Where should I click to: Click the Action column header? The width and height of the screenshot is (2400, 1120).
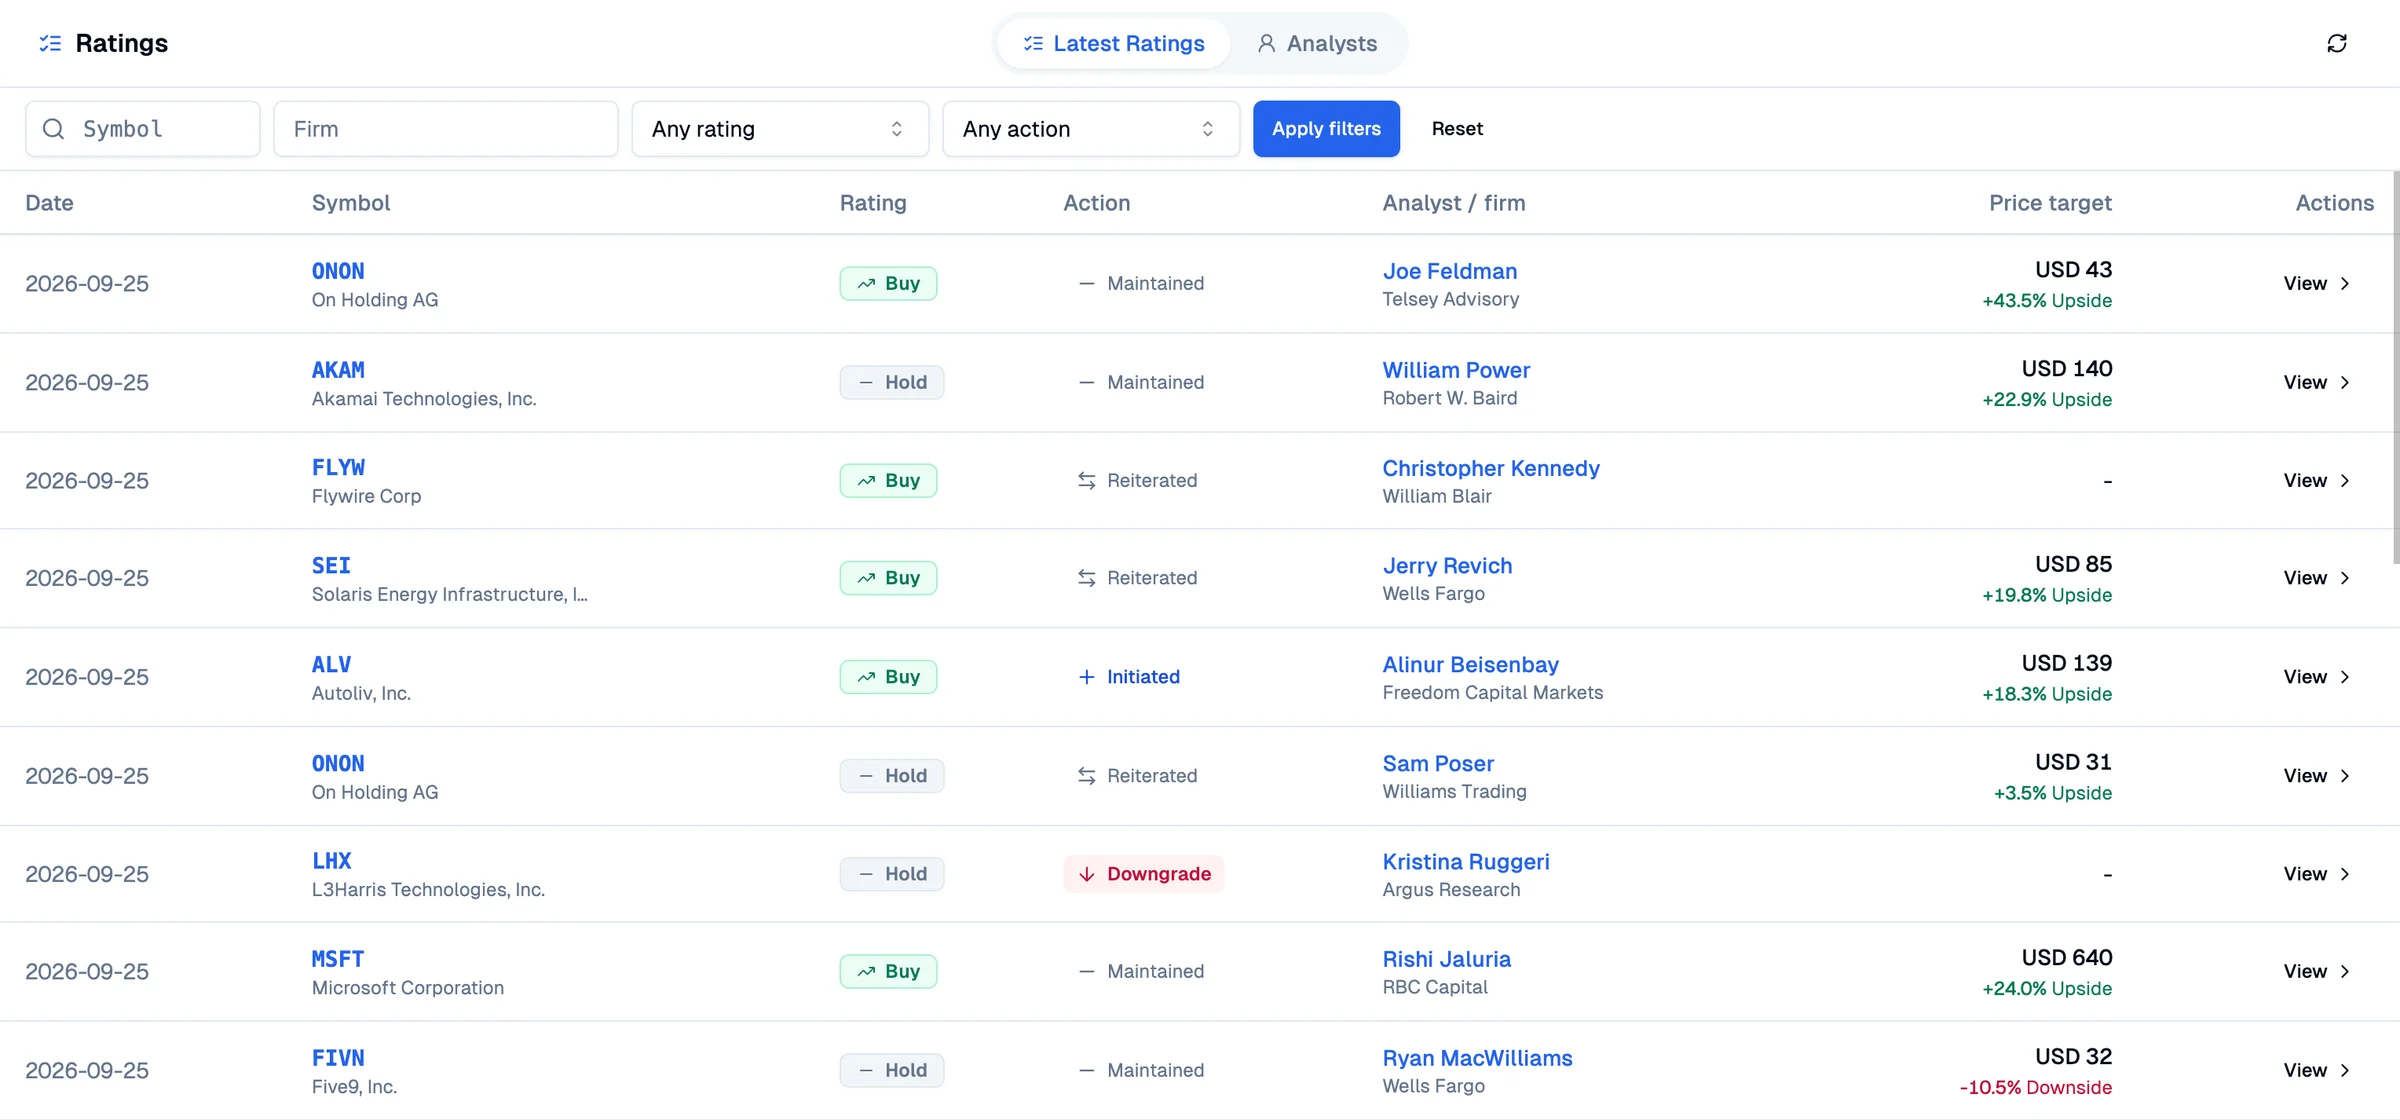tap(1097, 203)
